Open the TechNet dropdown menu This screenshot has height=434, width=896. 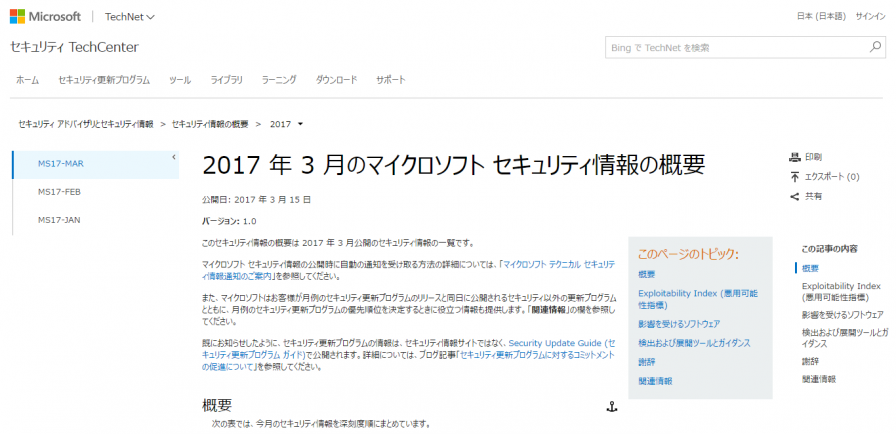pyautogui.click(x=130, y=17)
